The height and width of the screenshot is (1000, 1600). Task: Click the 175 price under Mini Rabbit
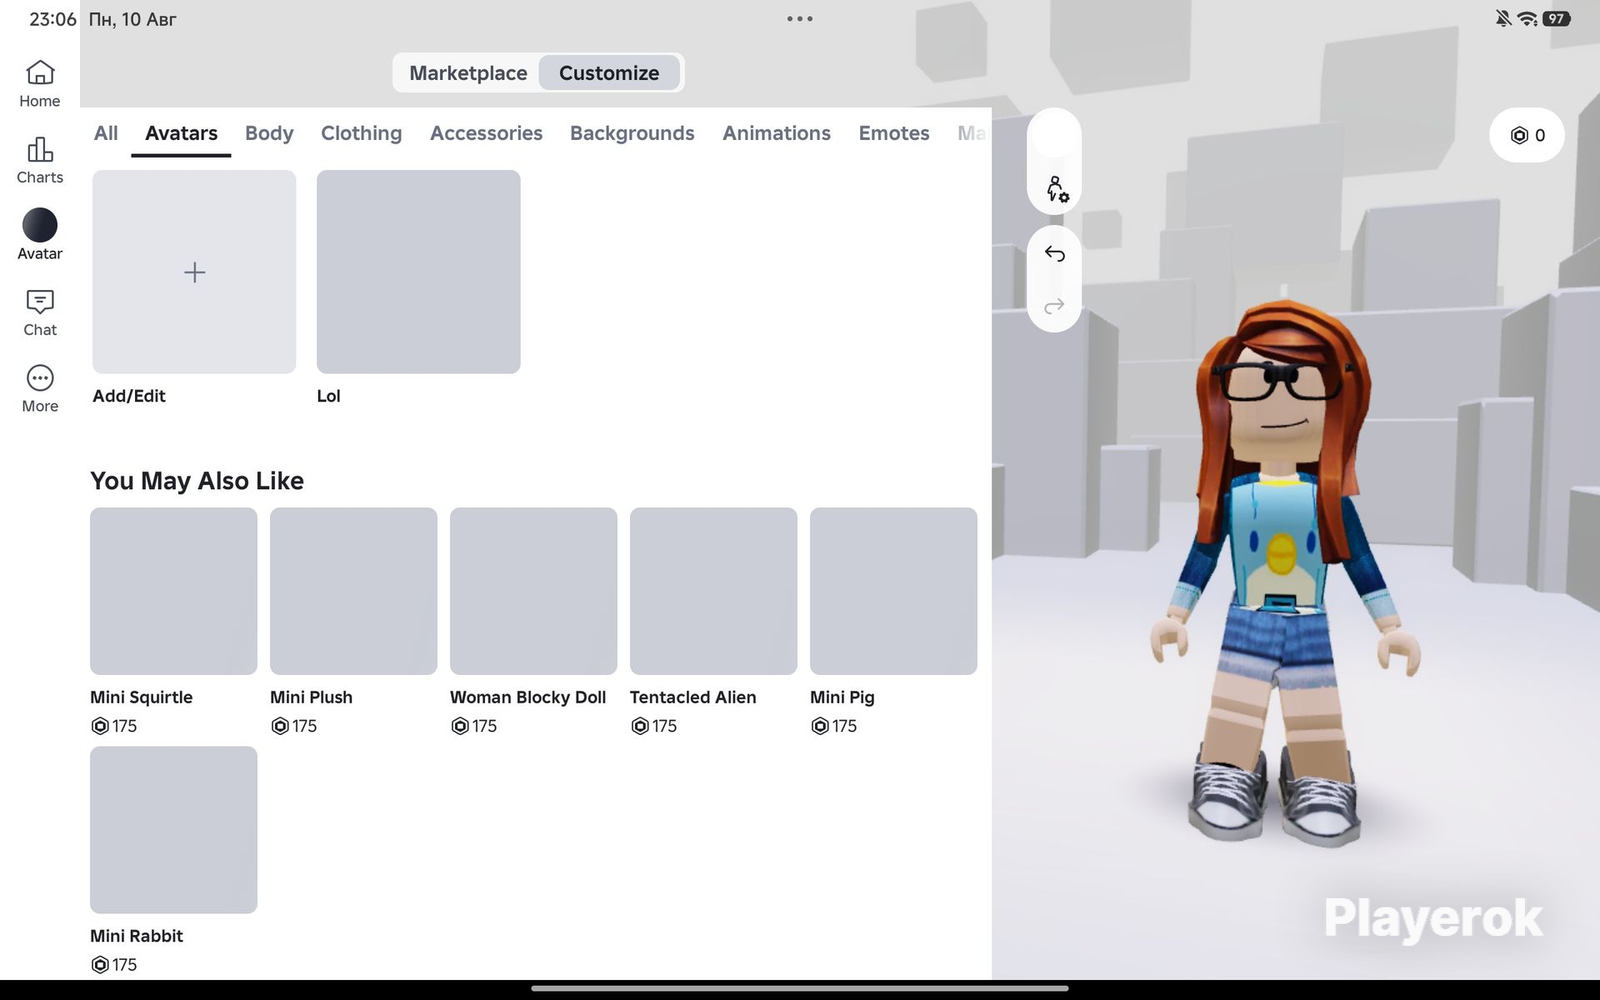124,965
